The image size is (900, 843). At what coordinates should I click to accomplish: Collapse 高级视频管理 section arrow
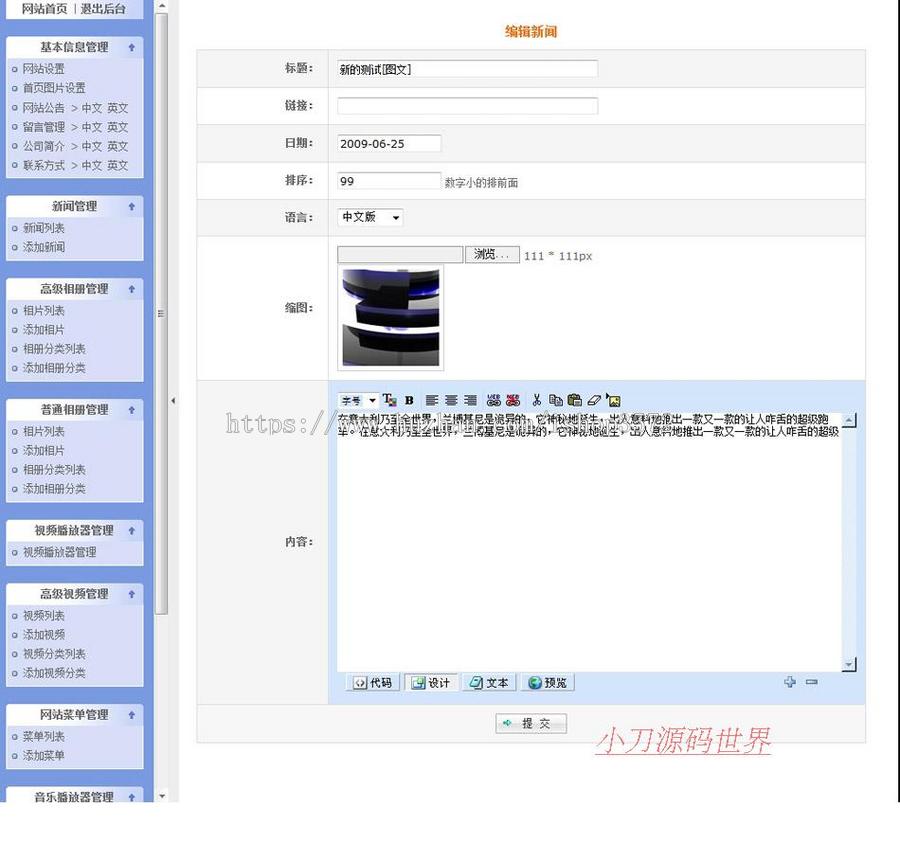tap(132, 594)
